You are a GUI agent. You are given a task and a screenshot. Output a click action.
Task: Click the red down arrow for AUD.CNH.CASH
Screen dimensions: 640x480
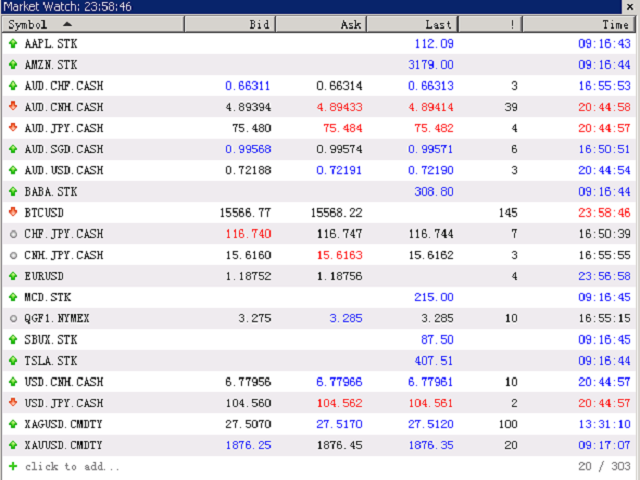pyautogui.click(x=13, y=107)
